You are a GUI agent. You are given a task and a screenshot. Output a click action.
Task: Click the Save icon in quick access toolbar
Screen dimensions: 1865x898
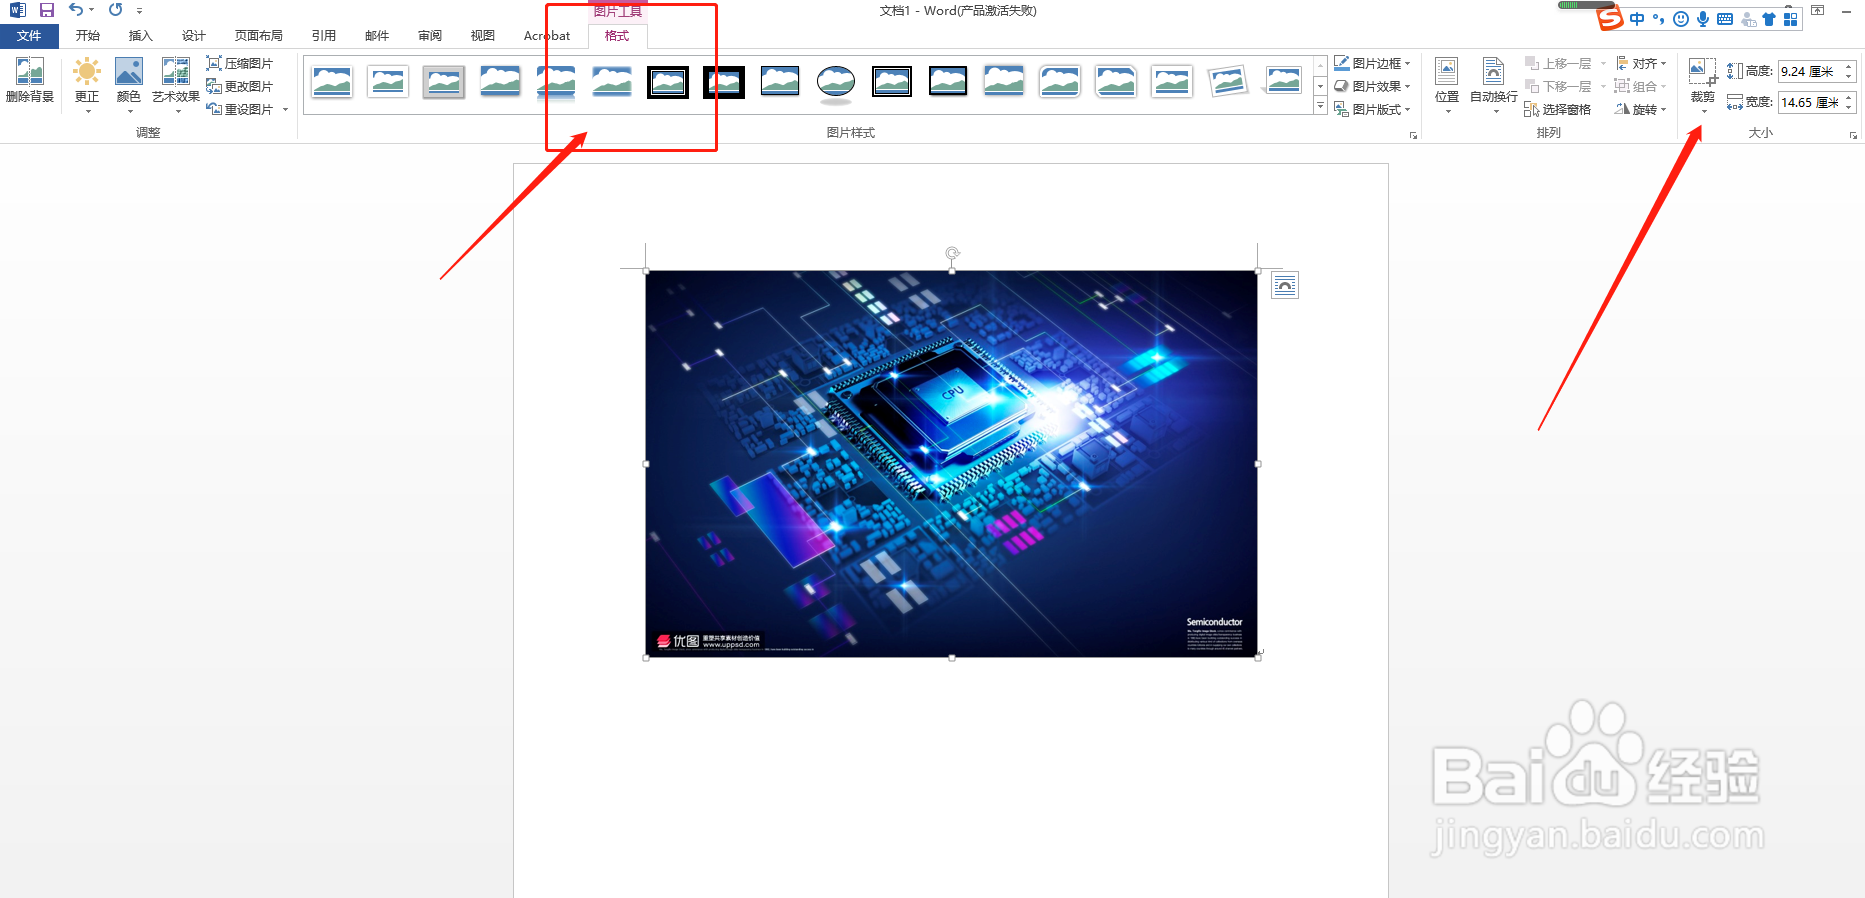47,10
